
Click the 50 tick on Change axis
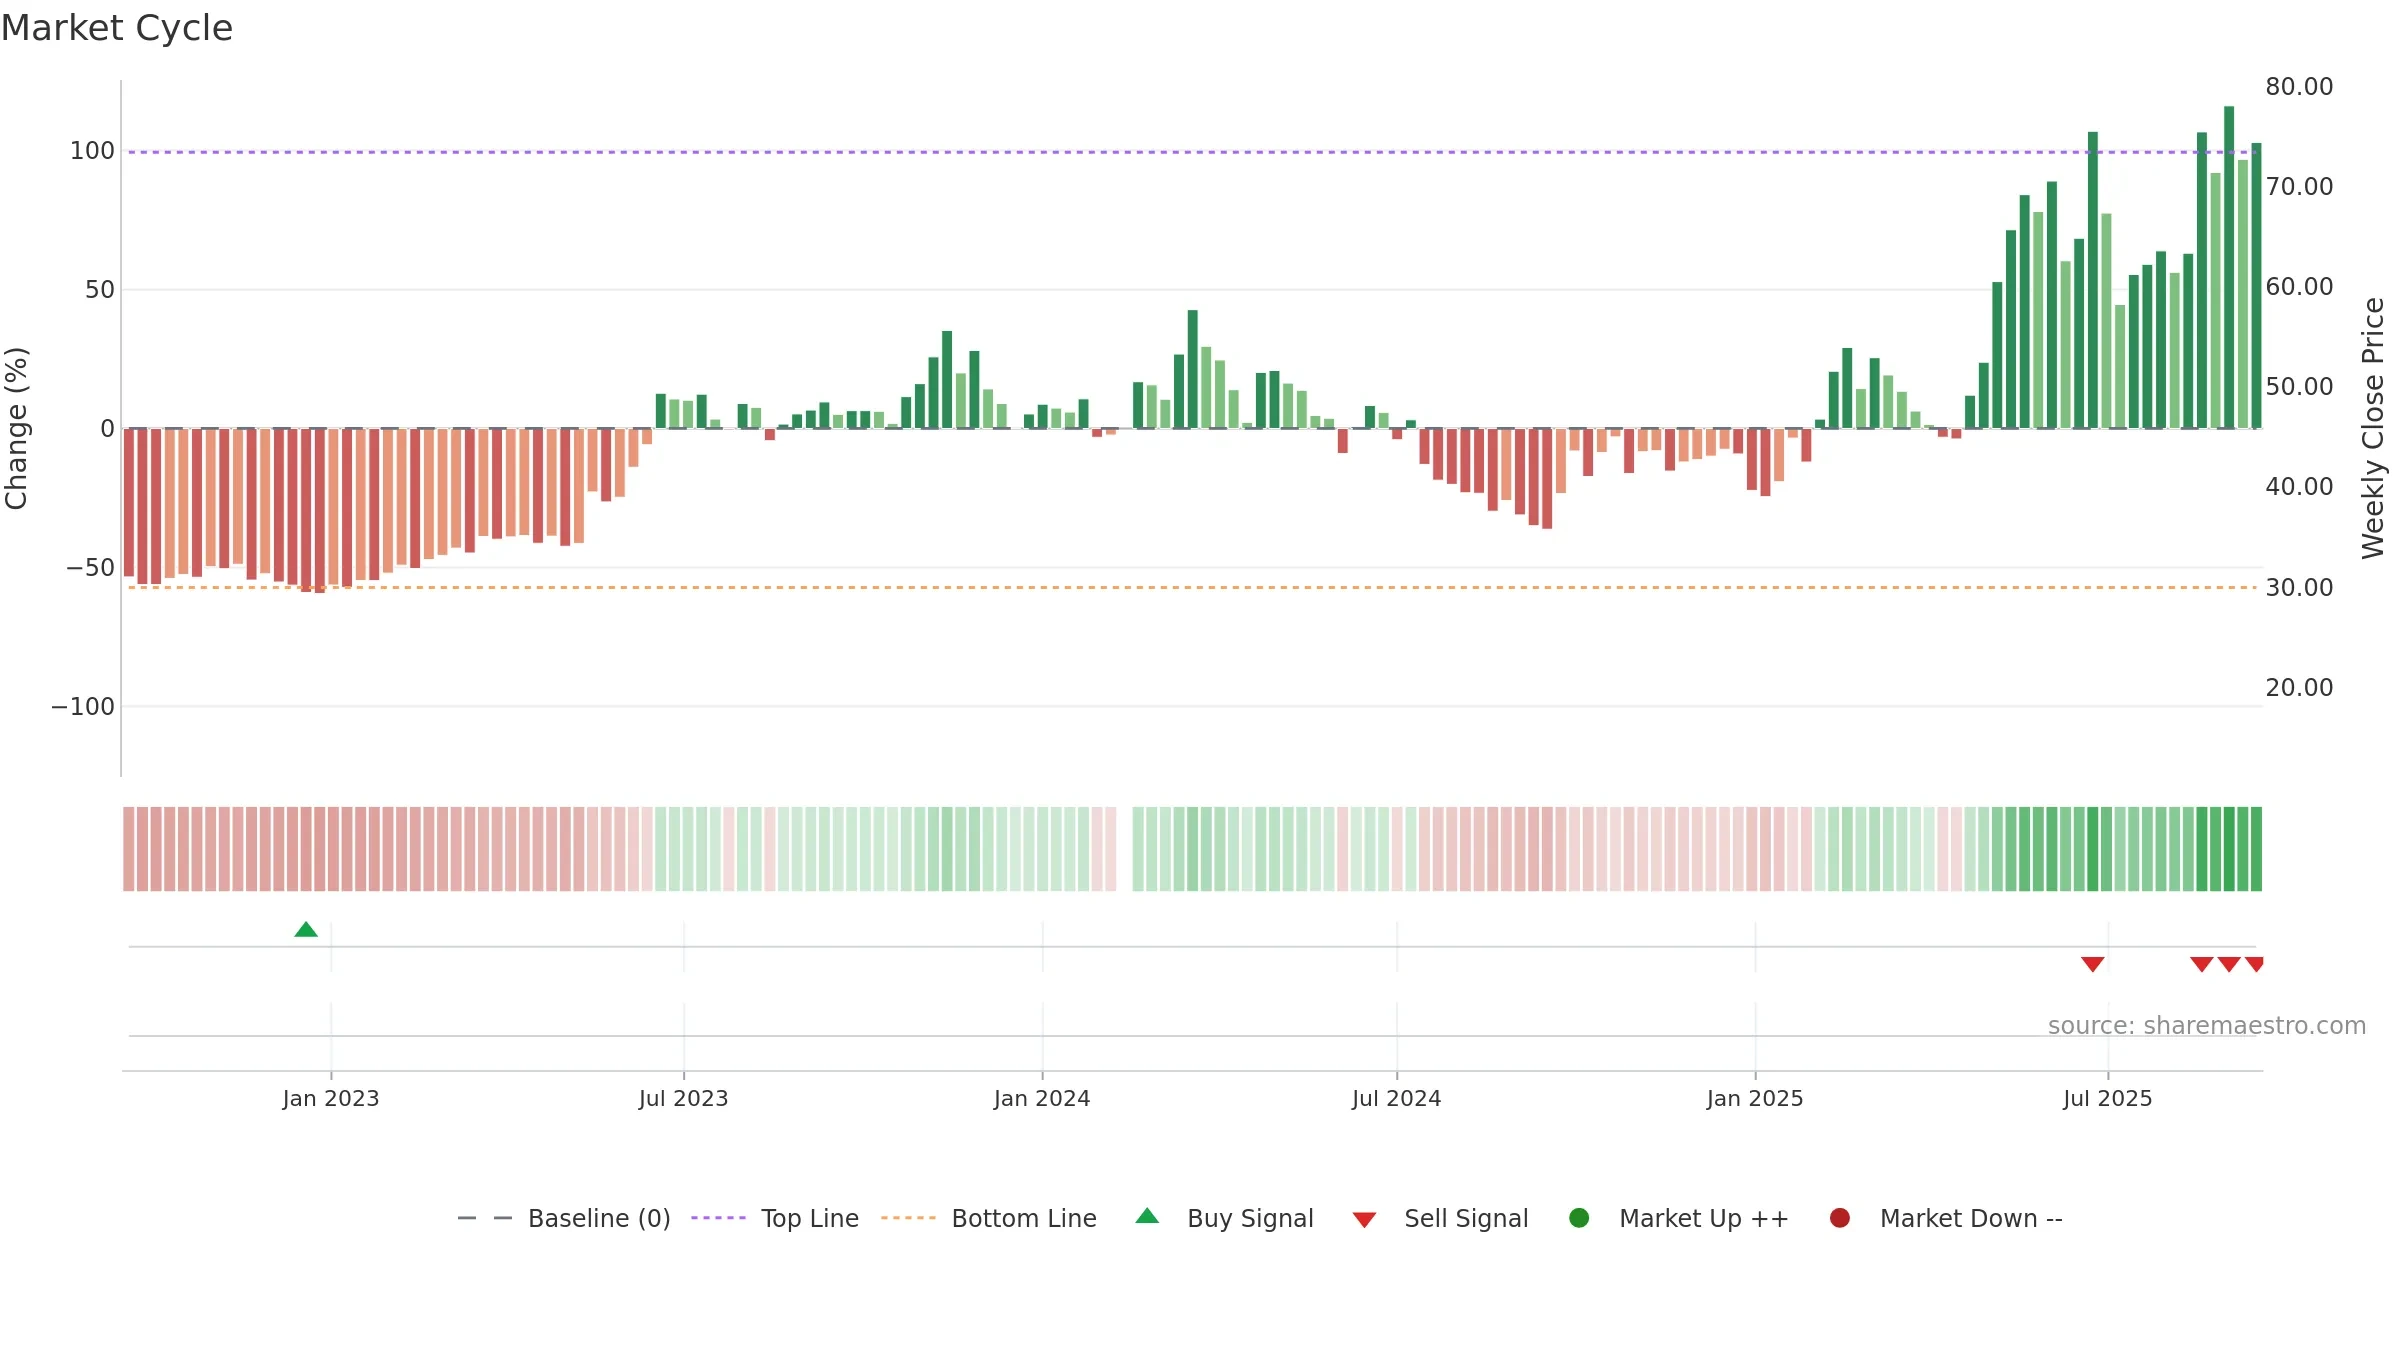(x=100, y=290)
